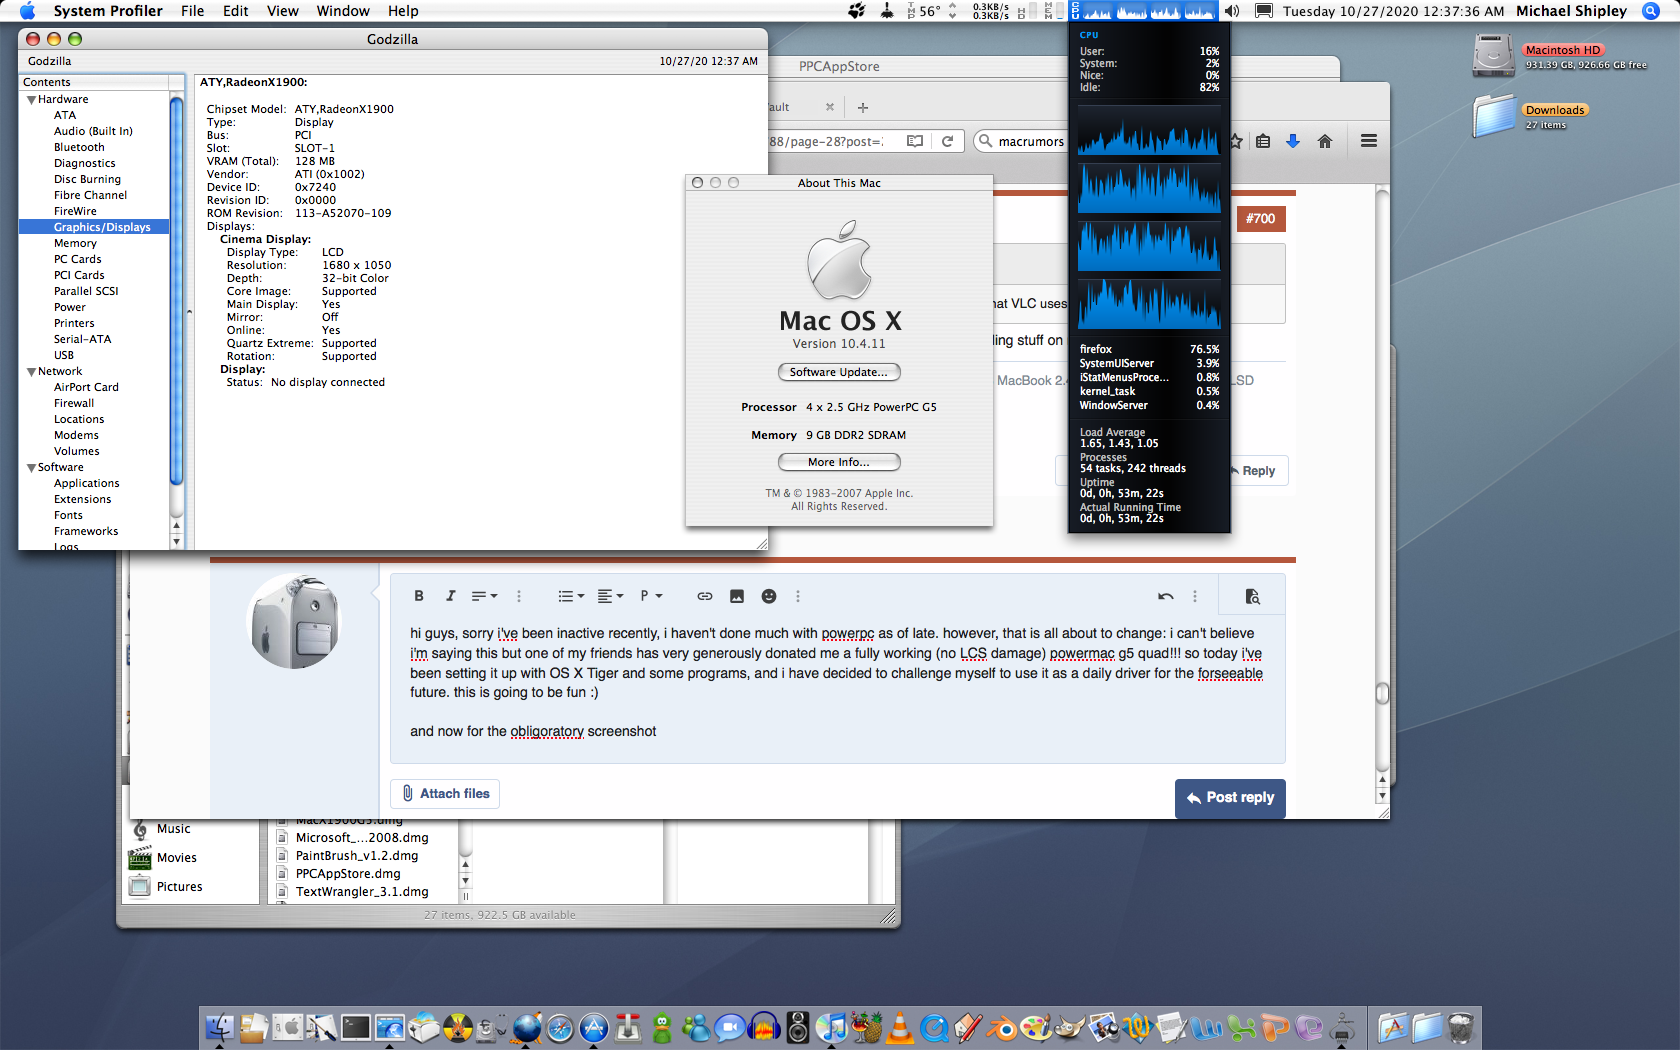Image resolution: width=1680 pixels, height=1050 pixels.
Task: Click the Attach files button
Action: coord(445,794)
